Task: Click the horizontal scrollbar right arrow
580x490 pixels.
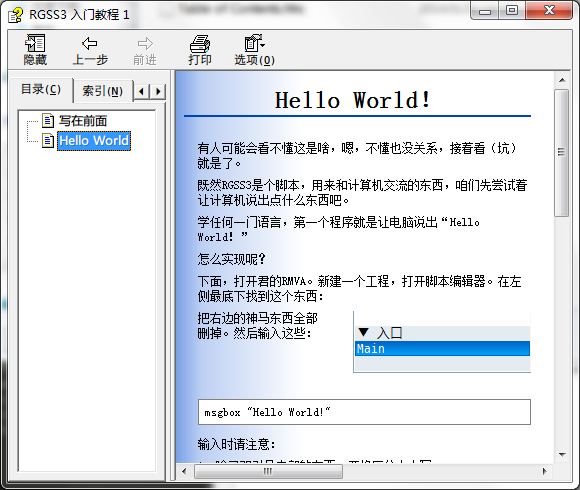Action: (544, 471)
